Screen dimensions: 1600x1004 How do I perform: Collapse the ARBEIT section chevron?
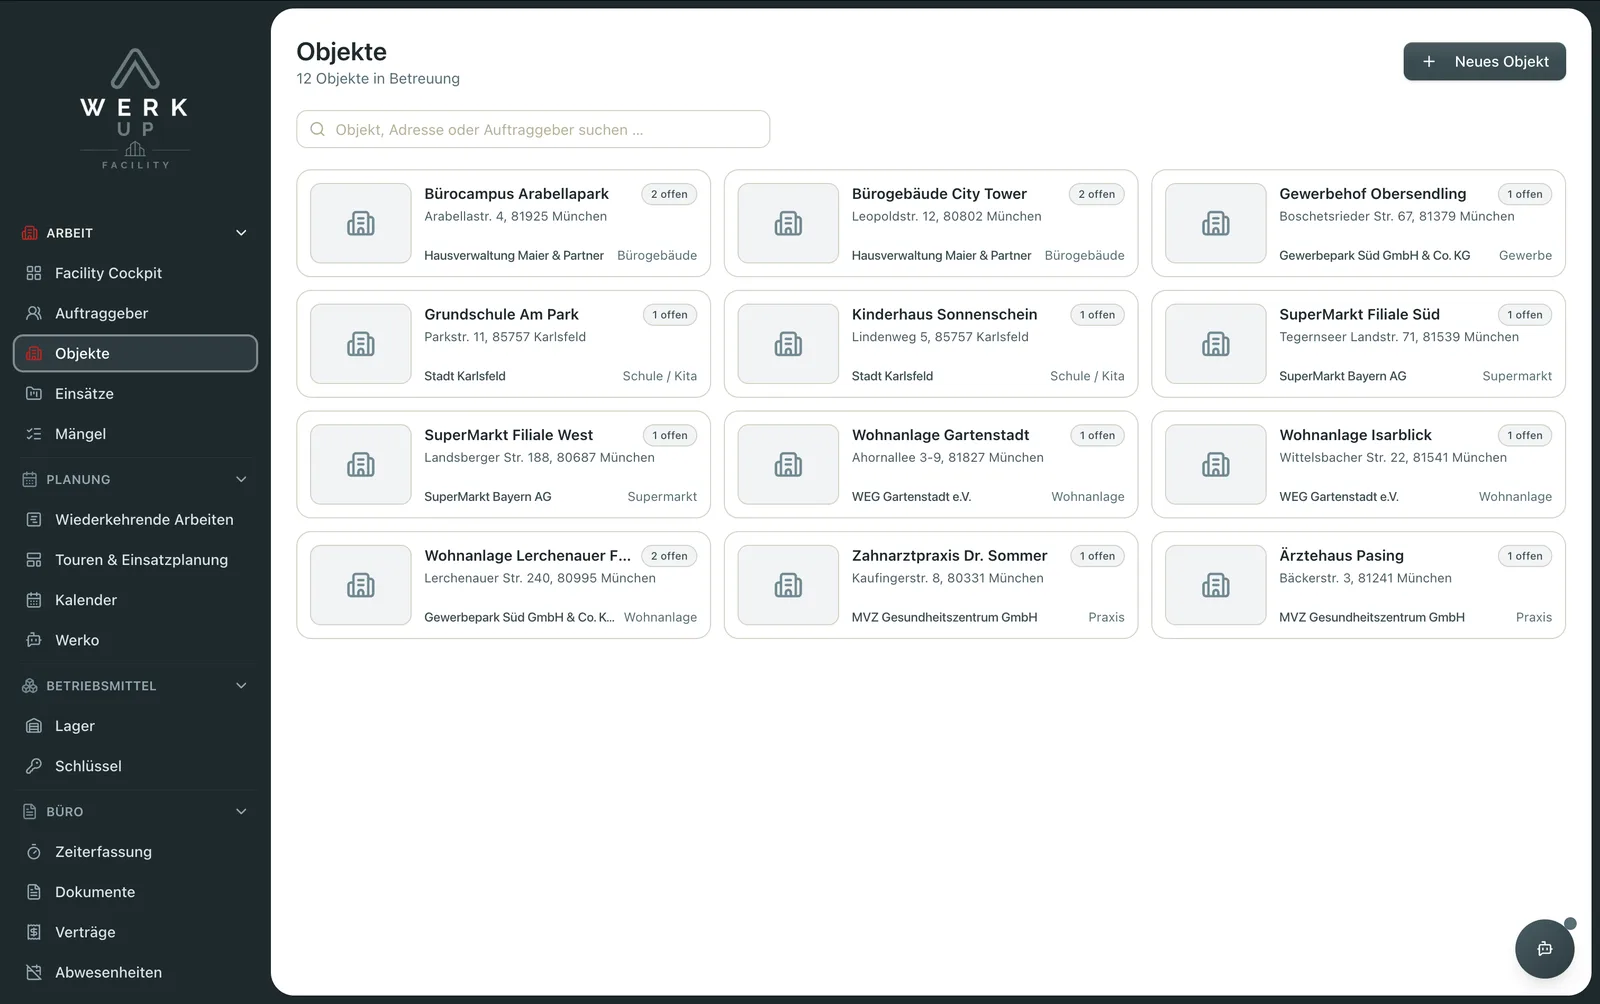pos(241,233)
